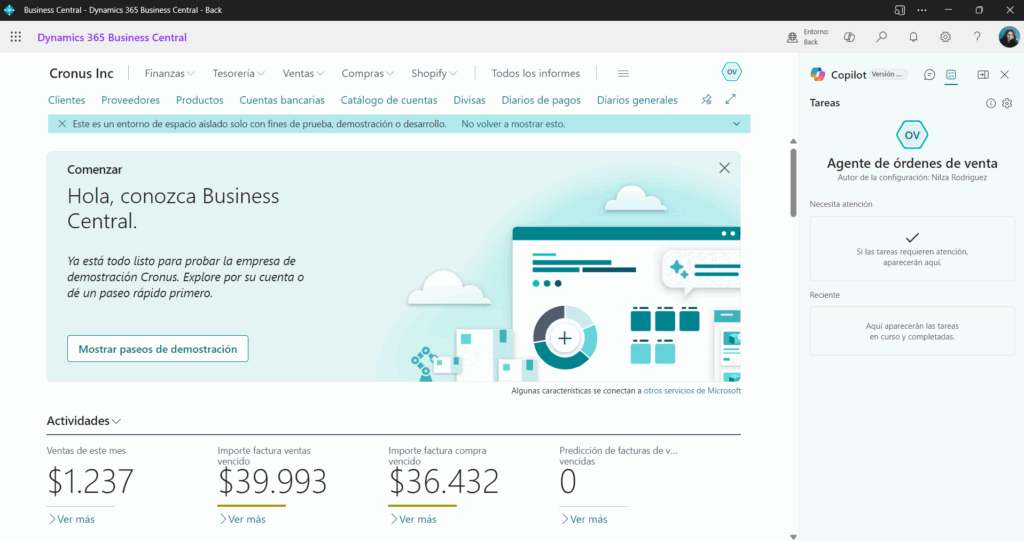Open the settings gear in header
The image size is (1024, 541).
(x=945, y=37)
